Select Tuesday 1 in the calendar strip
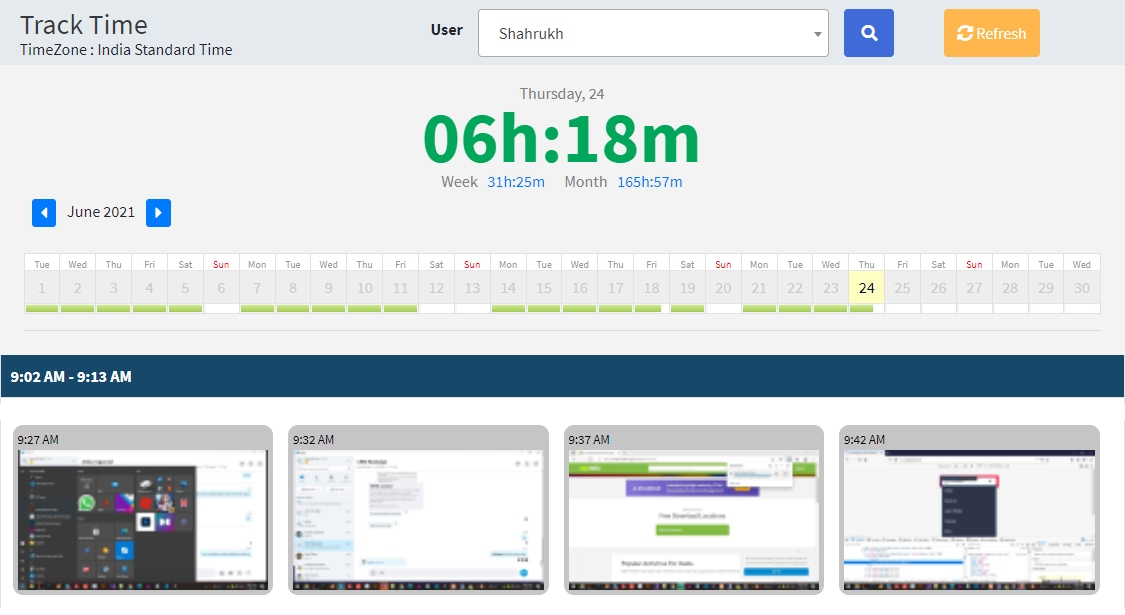Screen dimensions: 1125x615 (x=42, y=288)
